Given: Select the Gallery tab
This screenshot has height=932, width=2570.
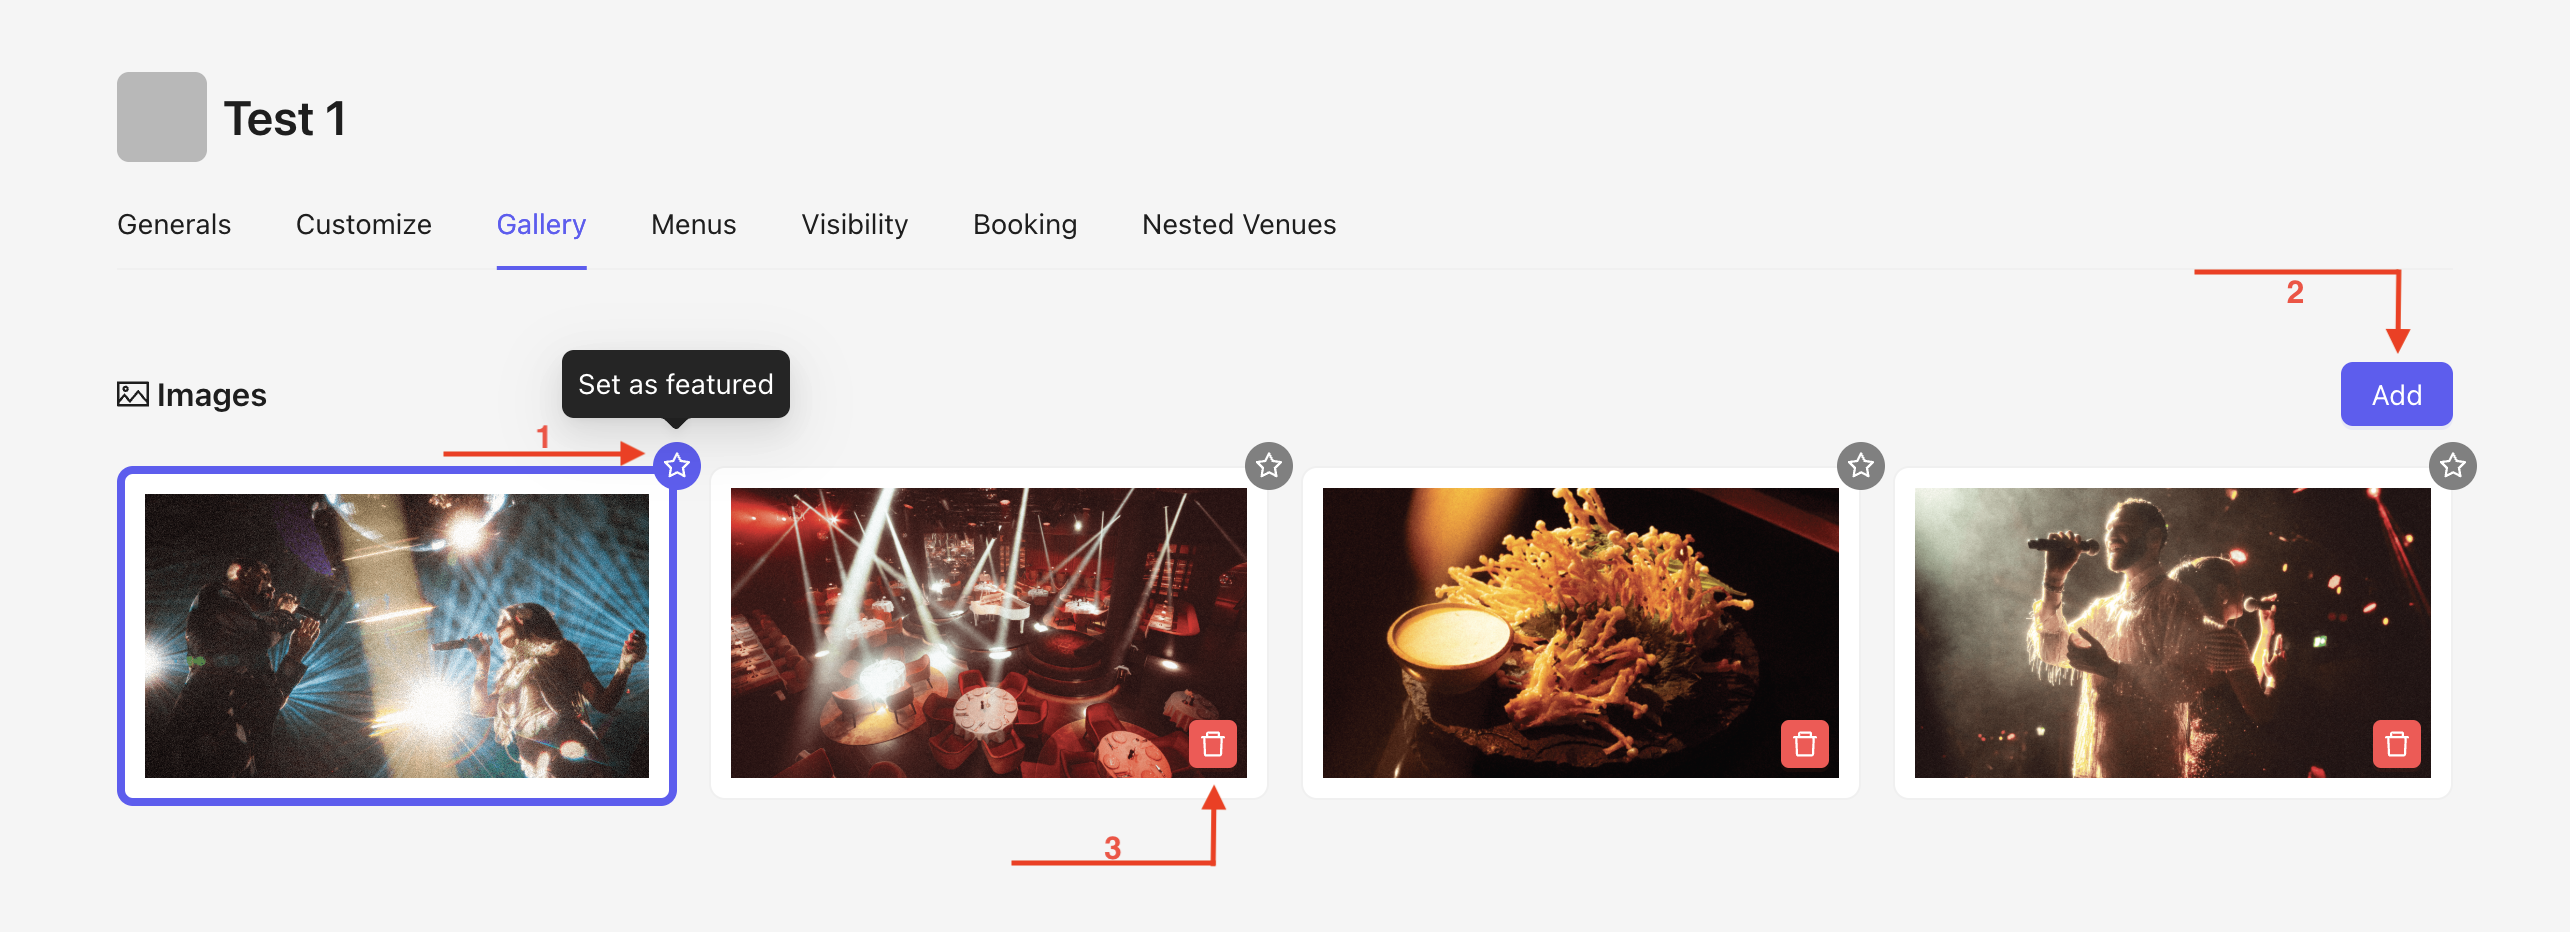Looking at the screenshot, I should coord(541,224).
